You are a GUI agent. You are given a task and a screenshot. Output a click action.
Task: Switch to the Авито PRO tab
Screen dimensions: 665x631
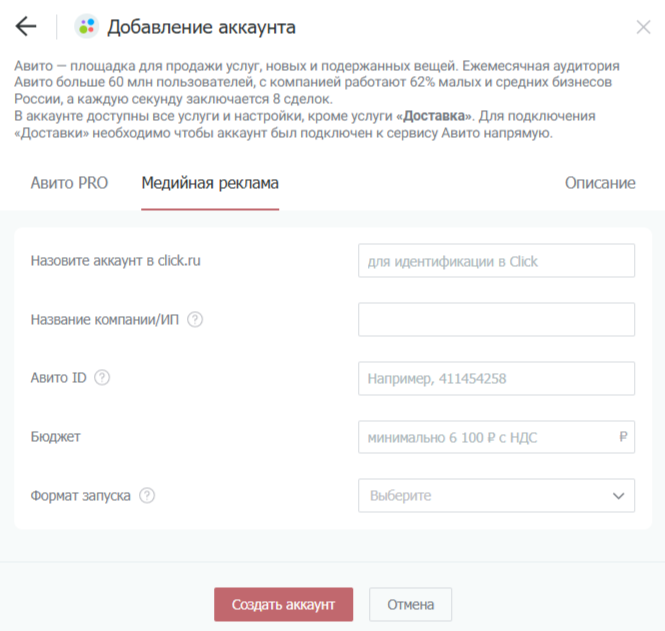click(x=69, y=183)
